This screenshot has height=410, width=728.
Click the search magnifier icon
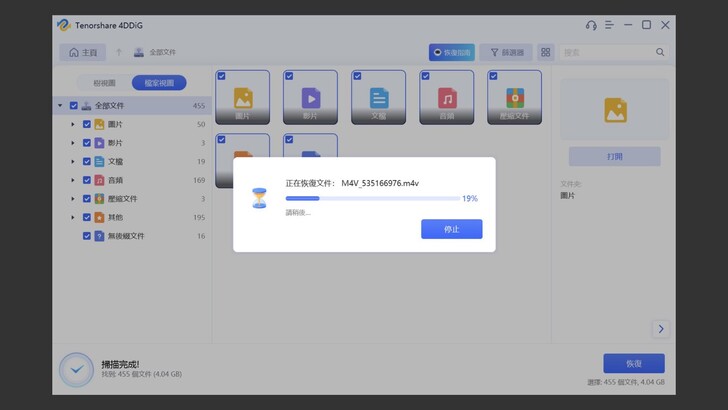click(660, 52)
